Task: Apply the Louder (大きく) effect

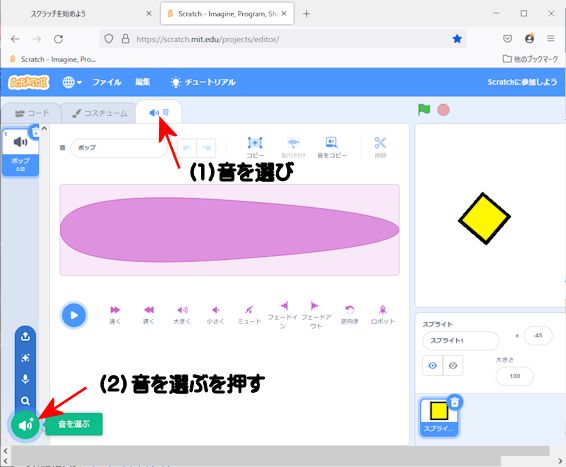Action: point(182,314)
